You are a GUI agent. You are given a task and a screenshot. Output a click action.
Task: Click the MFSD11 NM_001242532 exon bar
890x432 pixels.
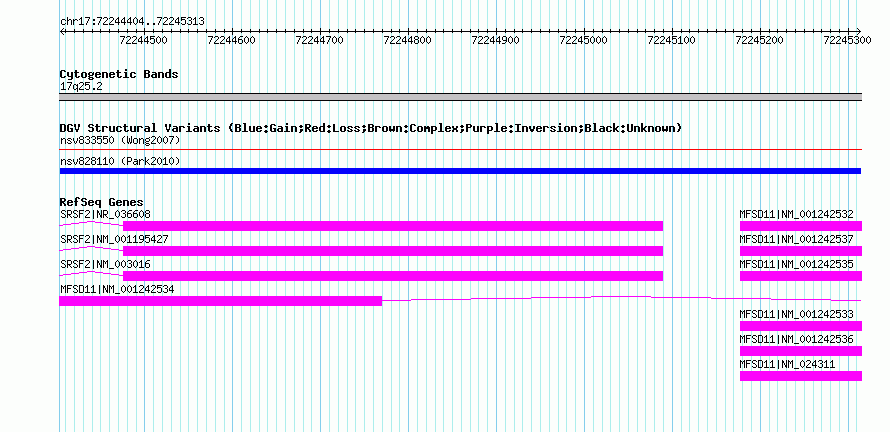coord(801,226)
